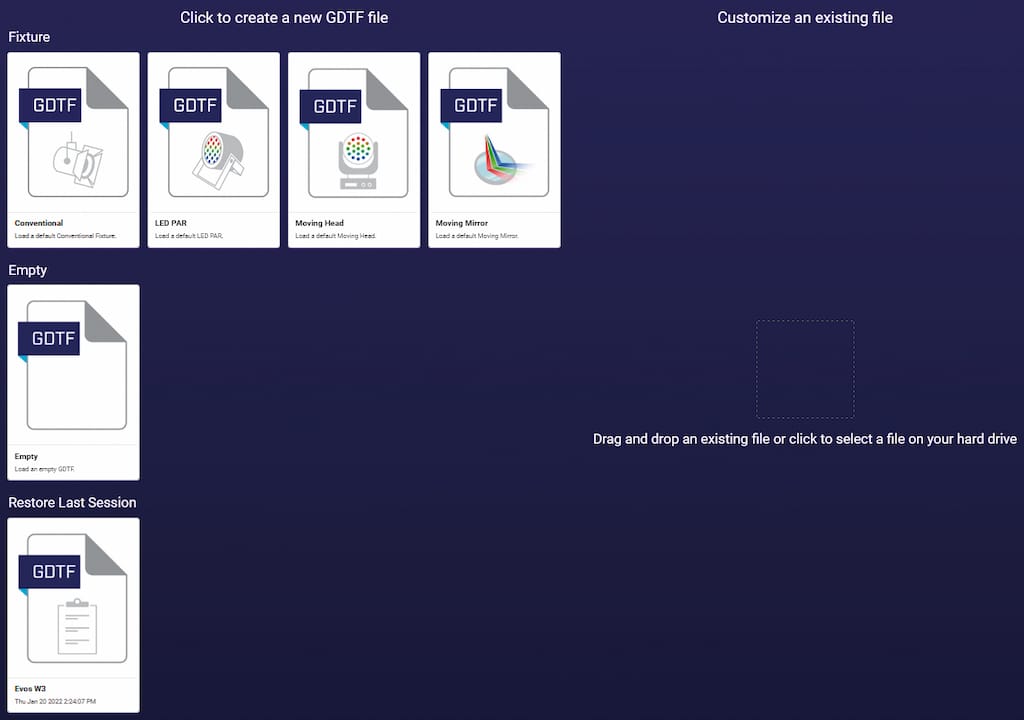Click the dashed file drop zone box
Image resolution: width=1024 pixels, height=720 pixels.
[805, 369]
